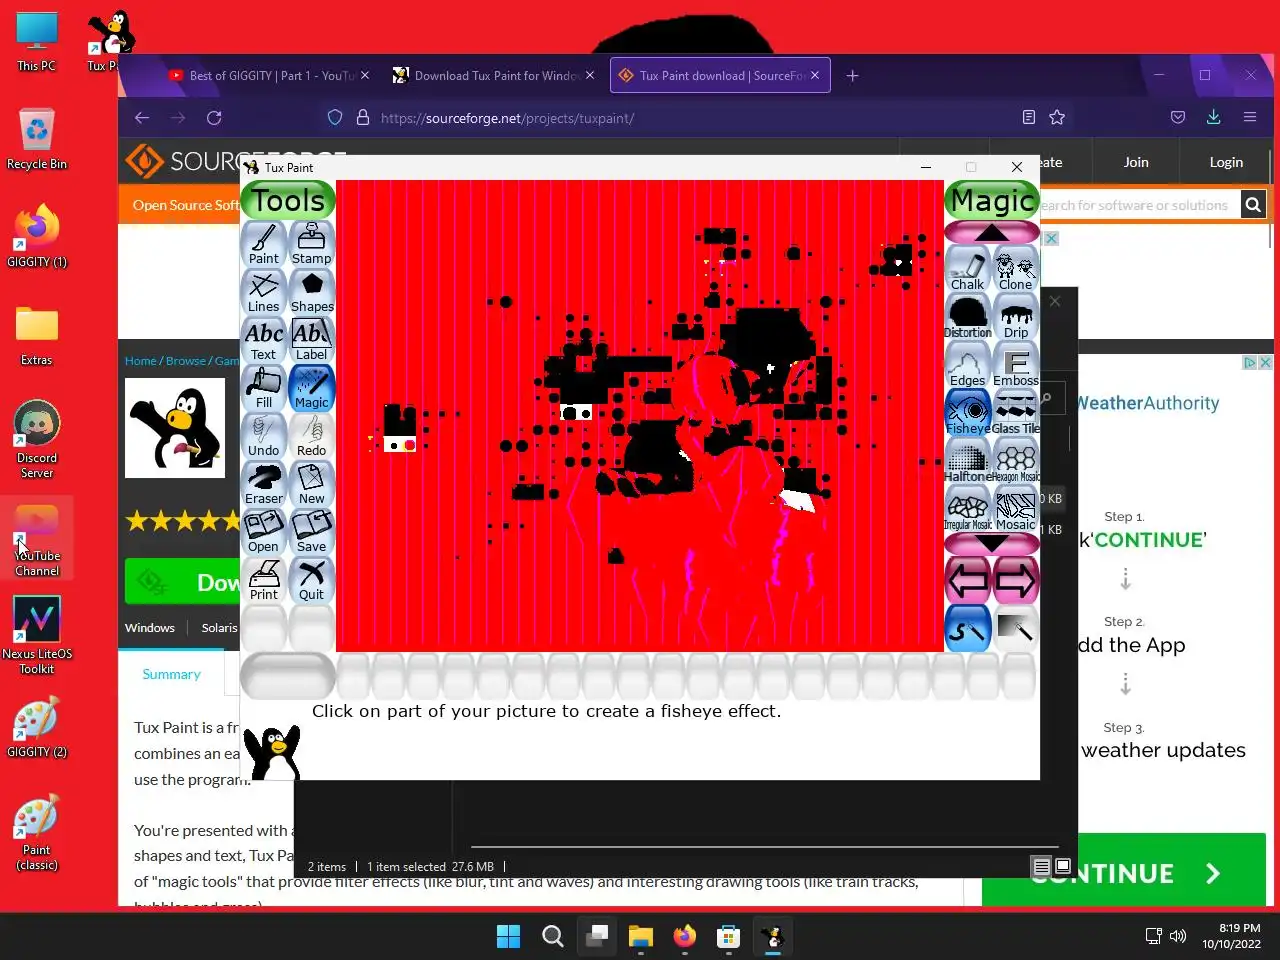Open taskbar Search

pos(552,936)
